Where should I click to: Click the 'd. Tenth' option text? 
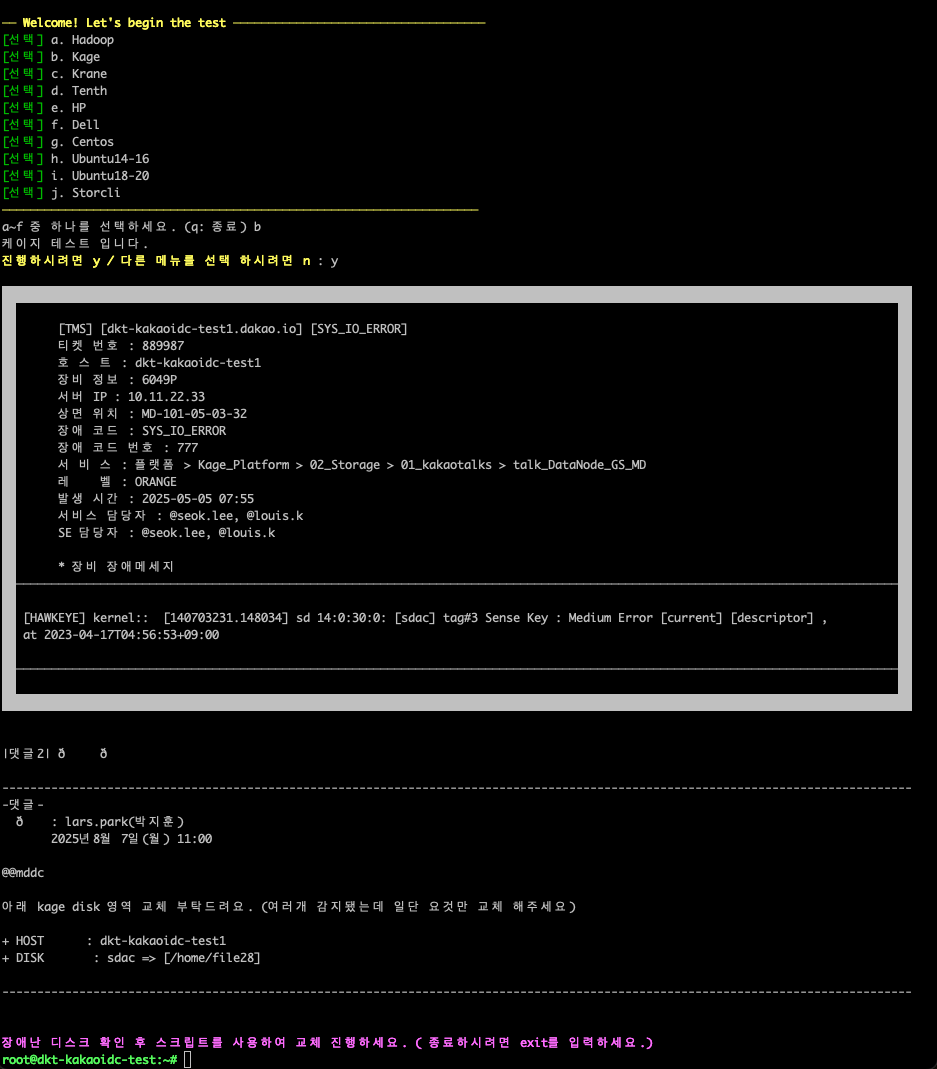79,91
